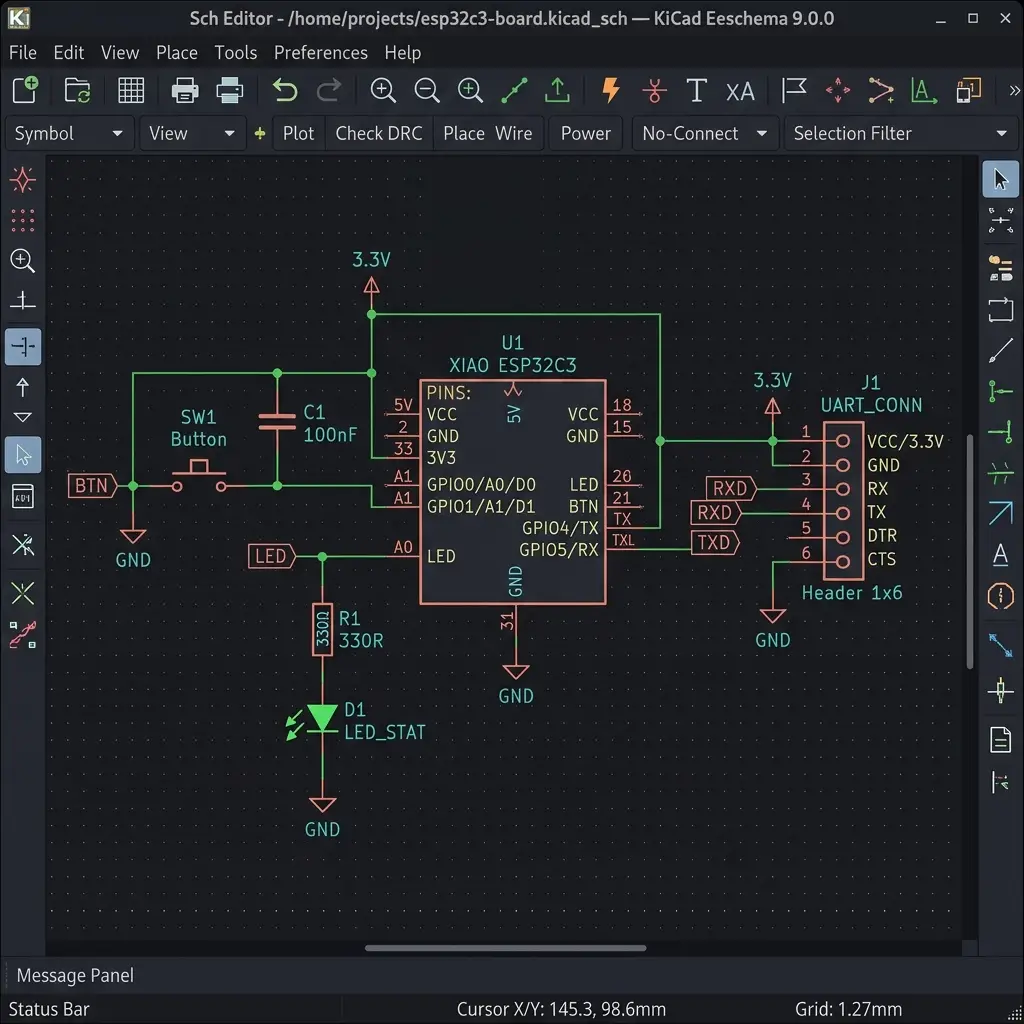Screen dimensions: 1024x1024
Task: Click the Plot button
Action: [298, 133]
